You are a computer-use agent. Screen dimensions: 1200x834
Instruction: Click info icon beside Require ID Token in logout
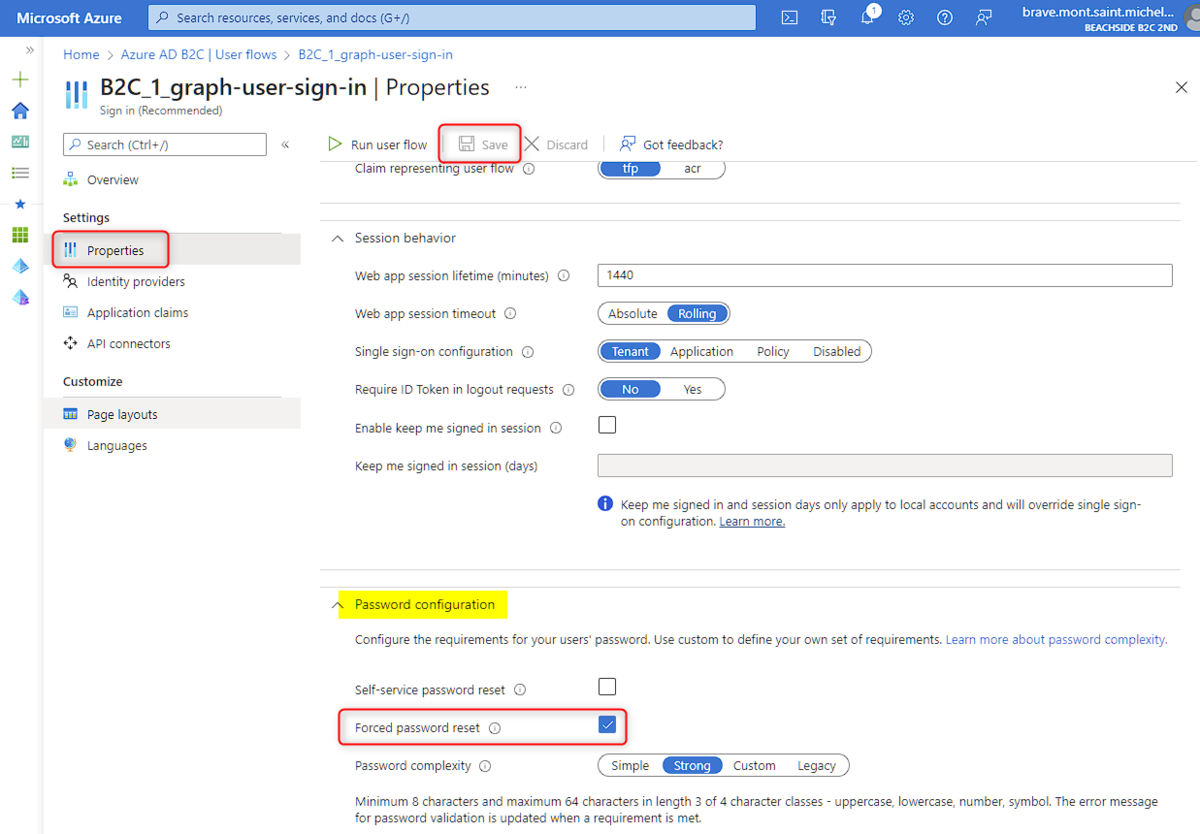tap(568, 390)
